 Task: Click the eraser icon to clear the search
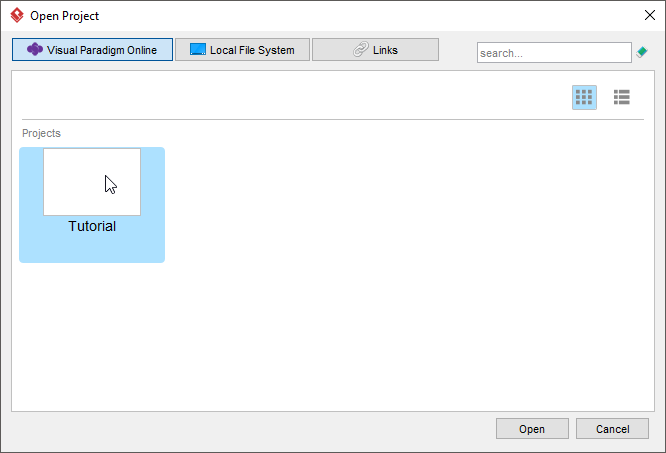(641, 52)
